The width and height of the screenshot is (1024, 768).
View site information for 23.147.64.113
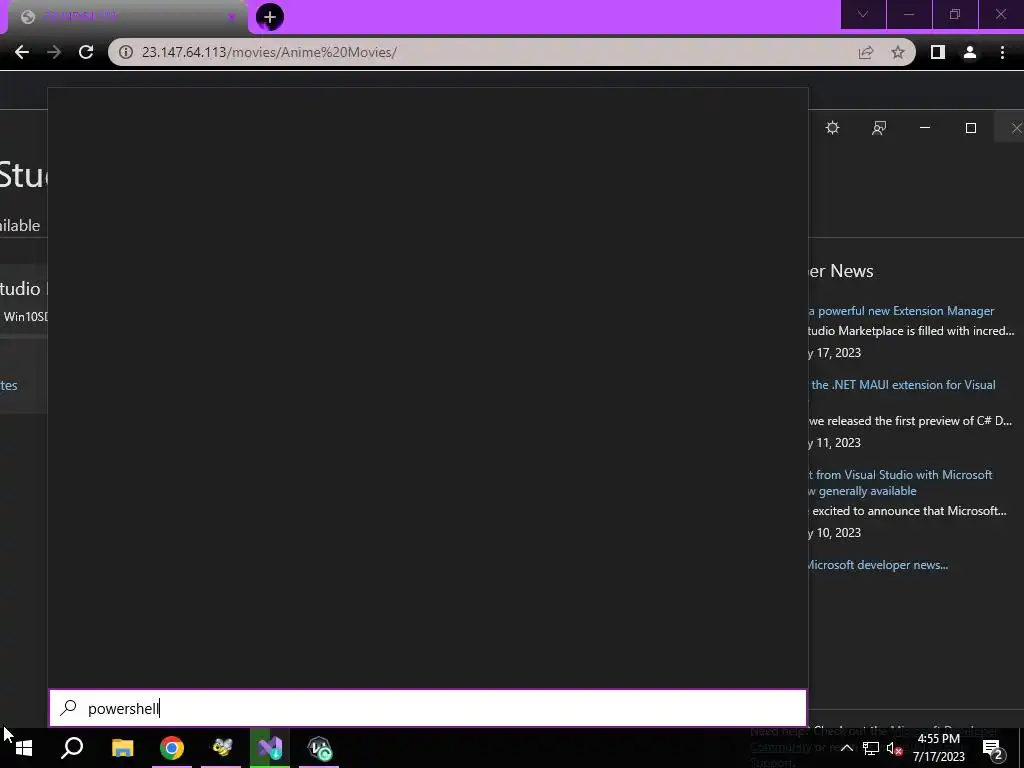[x=125, y=52]
